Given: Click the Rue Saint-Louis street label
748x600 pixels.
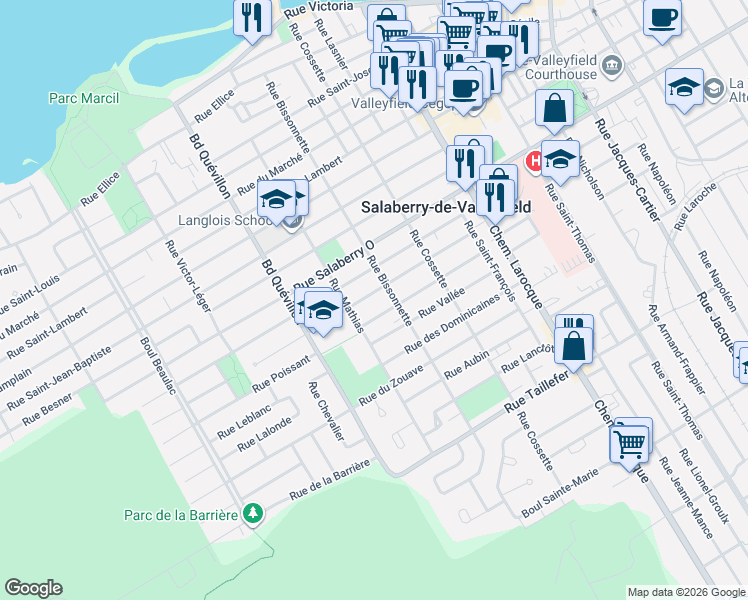Looking at the screenshot, I should [29, 296].
